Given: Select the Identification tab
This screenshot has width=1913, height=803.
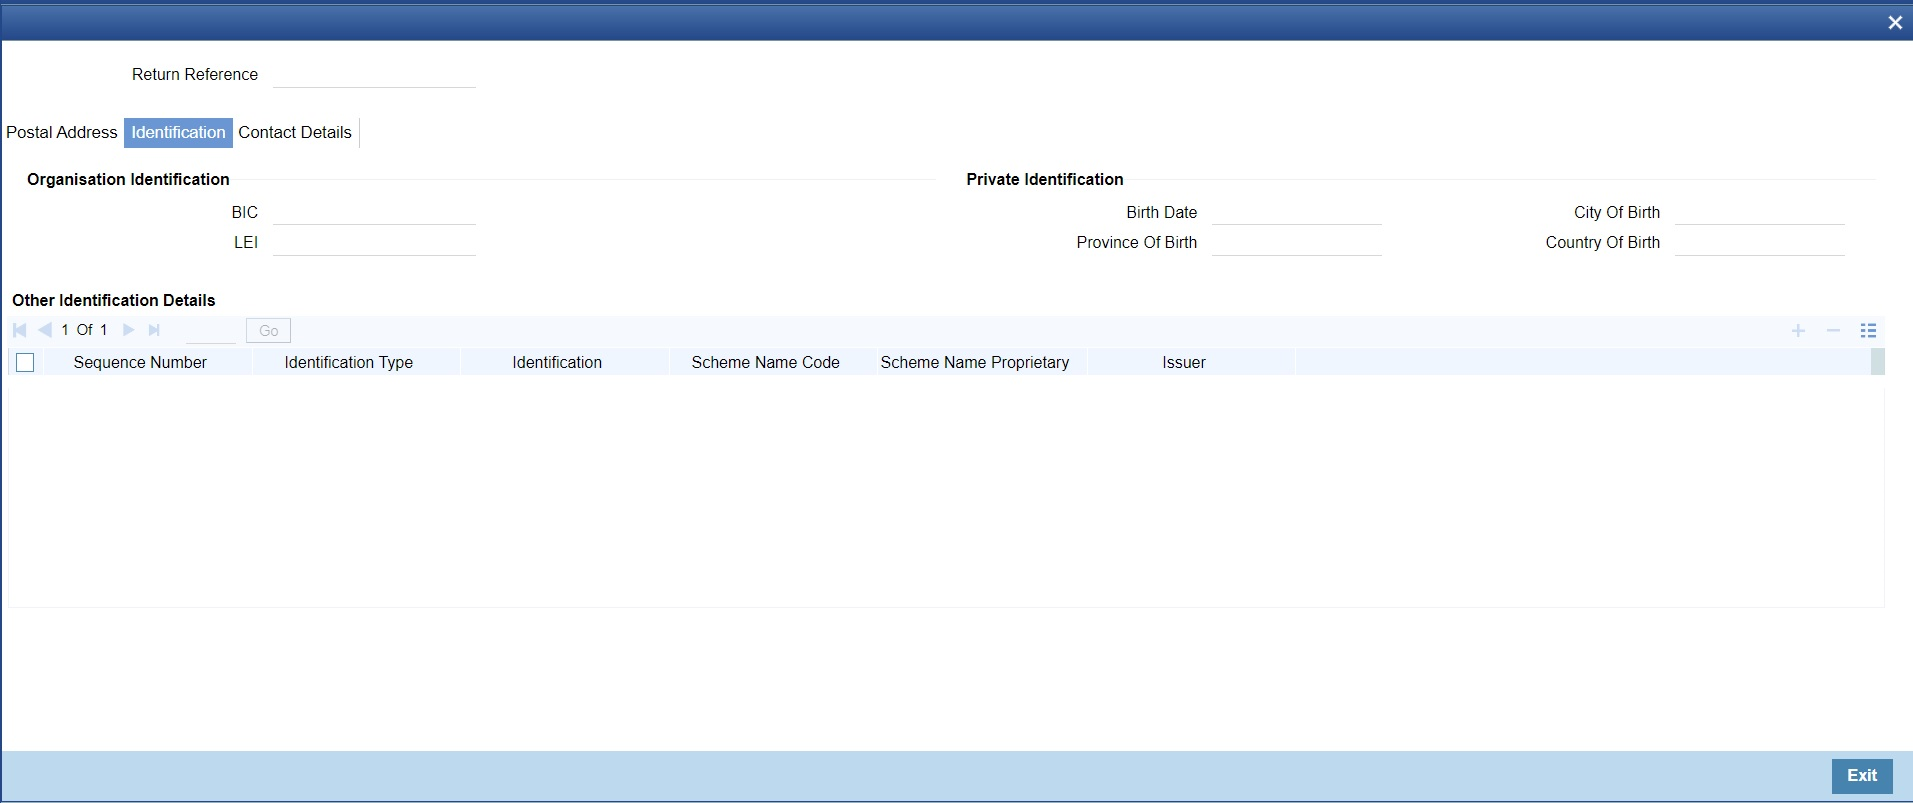Looking at the screenshot, I should click(x=178, y=132).
